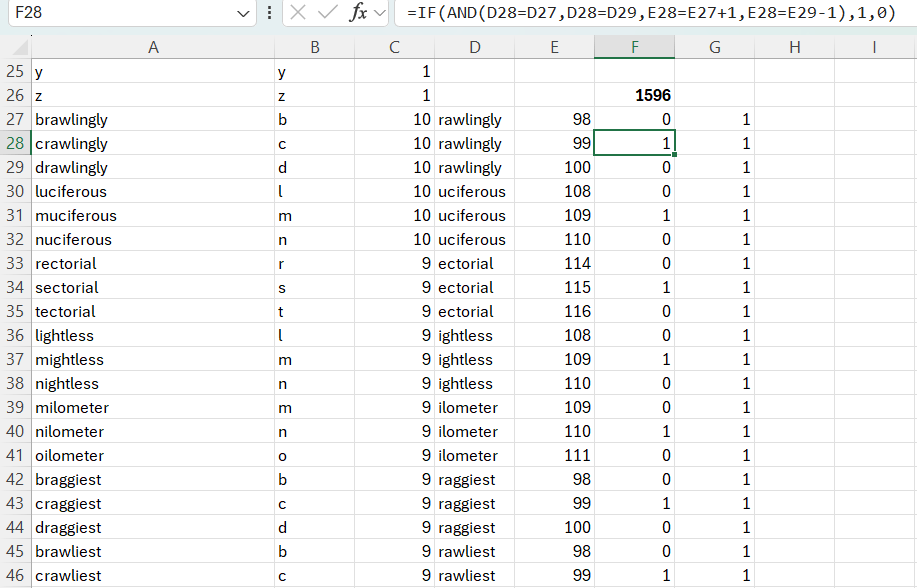
Task: Click cell with word draggiest
Action: 153,527
